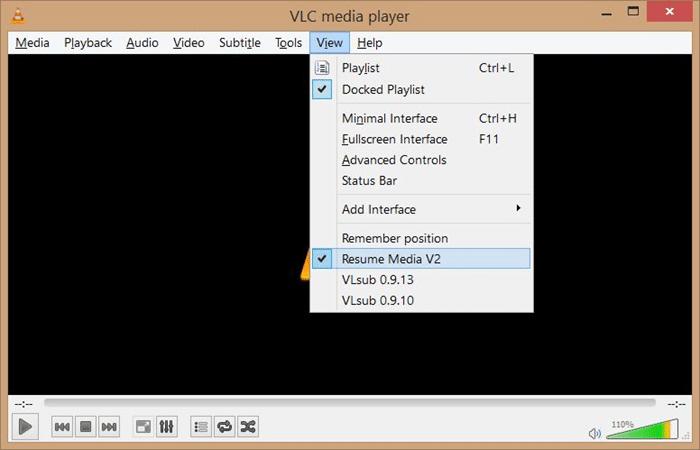Skip to previous media track
Viewport: 700px width, 450px height.
62,427
